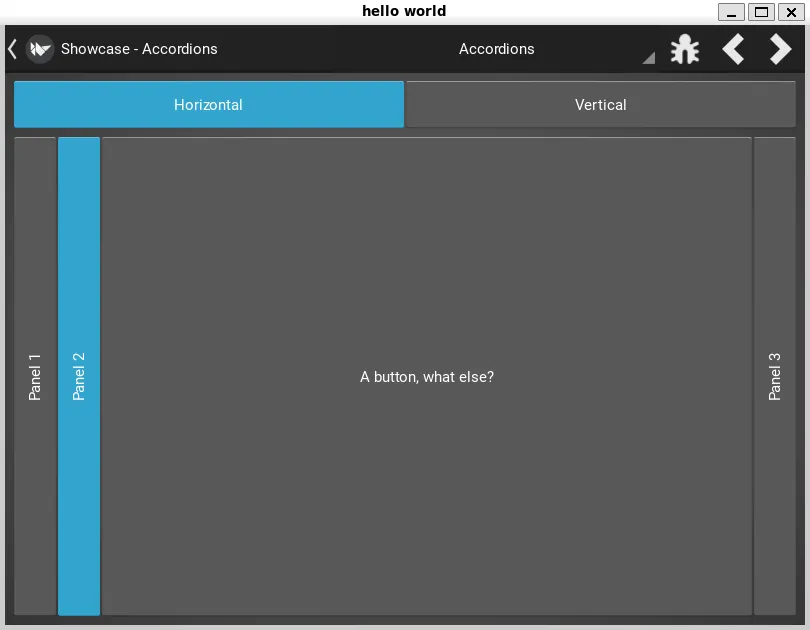The image size is (810, 630).
Task: Open the Accordions spinner dropdown
Action: tap(496, 49)
